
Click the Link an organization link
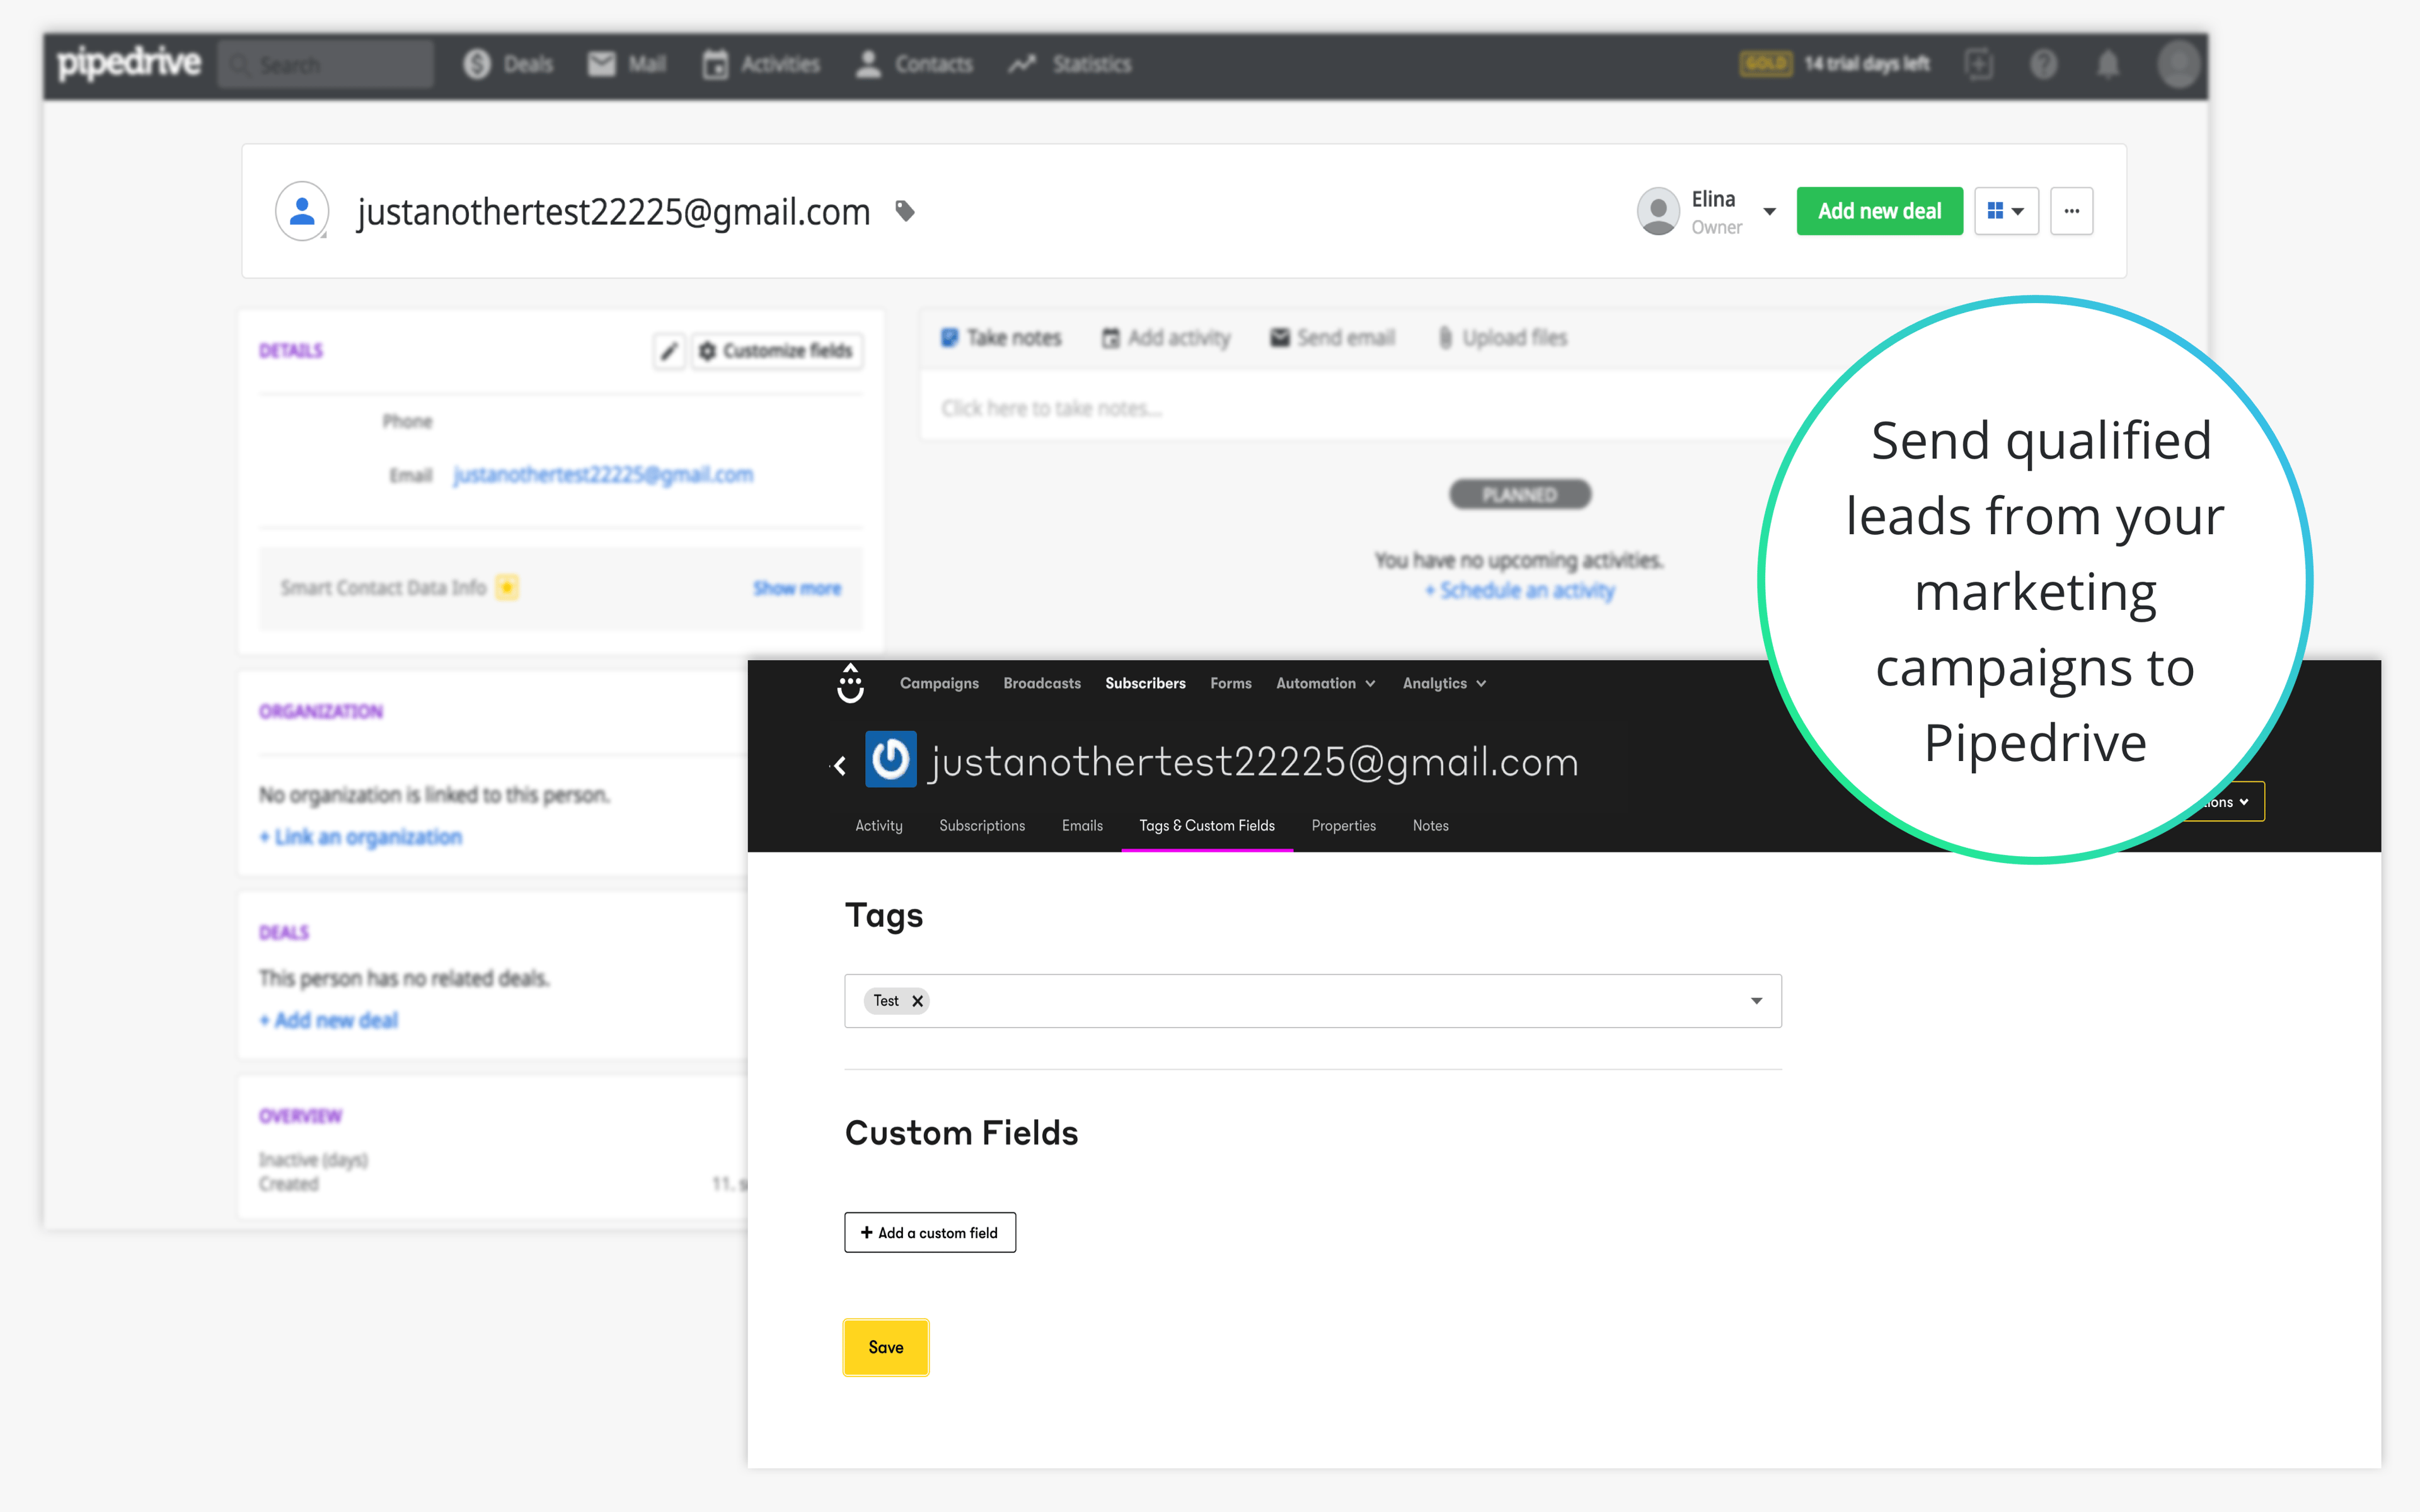pos(361,837)
